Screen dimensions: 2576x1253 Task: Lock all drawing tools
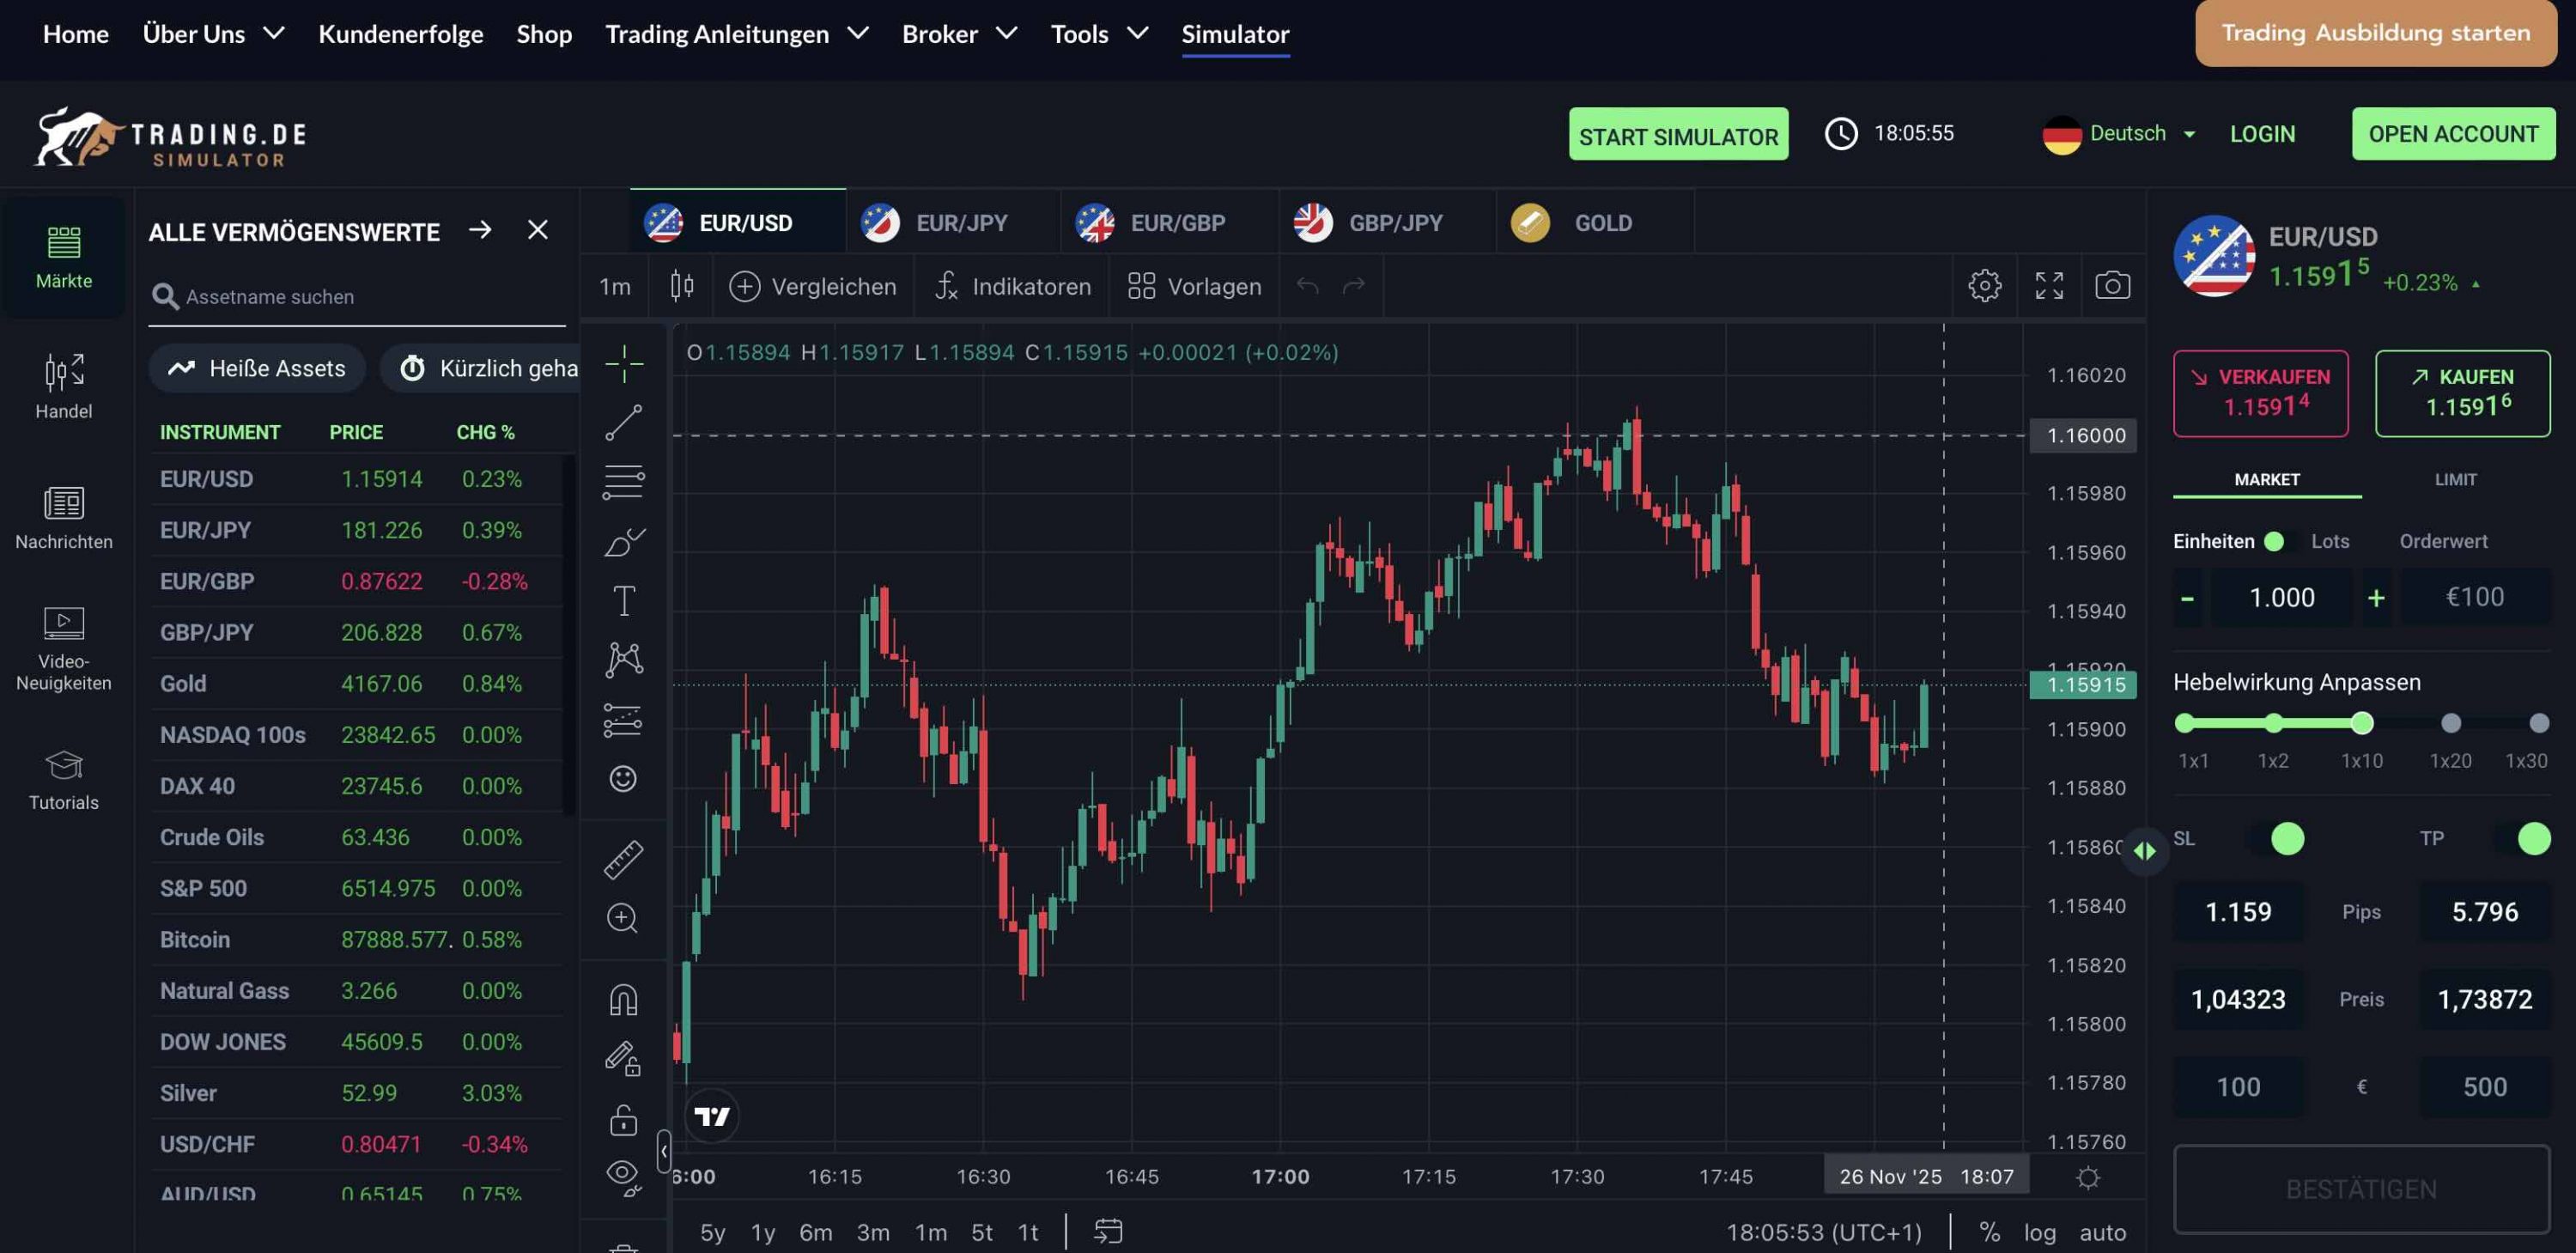(623, 1119)
